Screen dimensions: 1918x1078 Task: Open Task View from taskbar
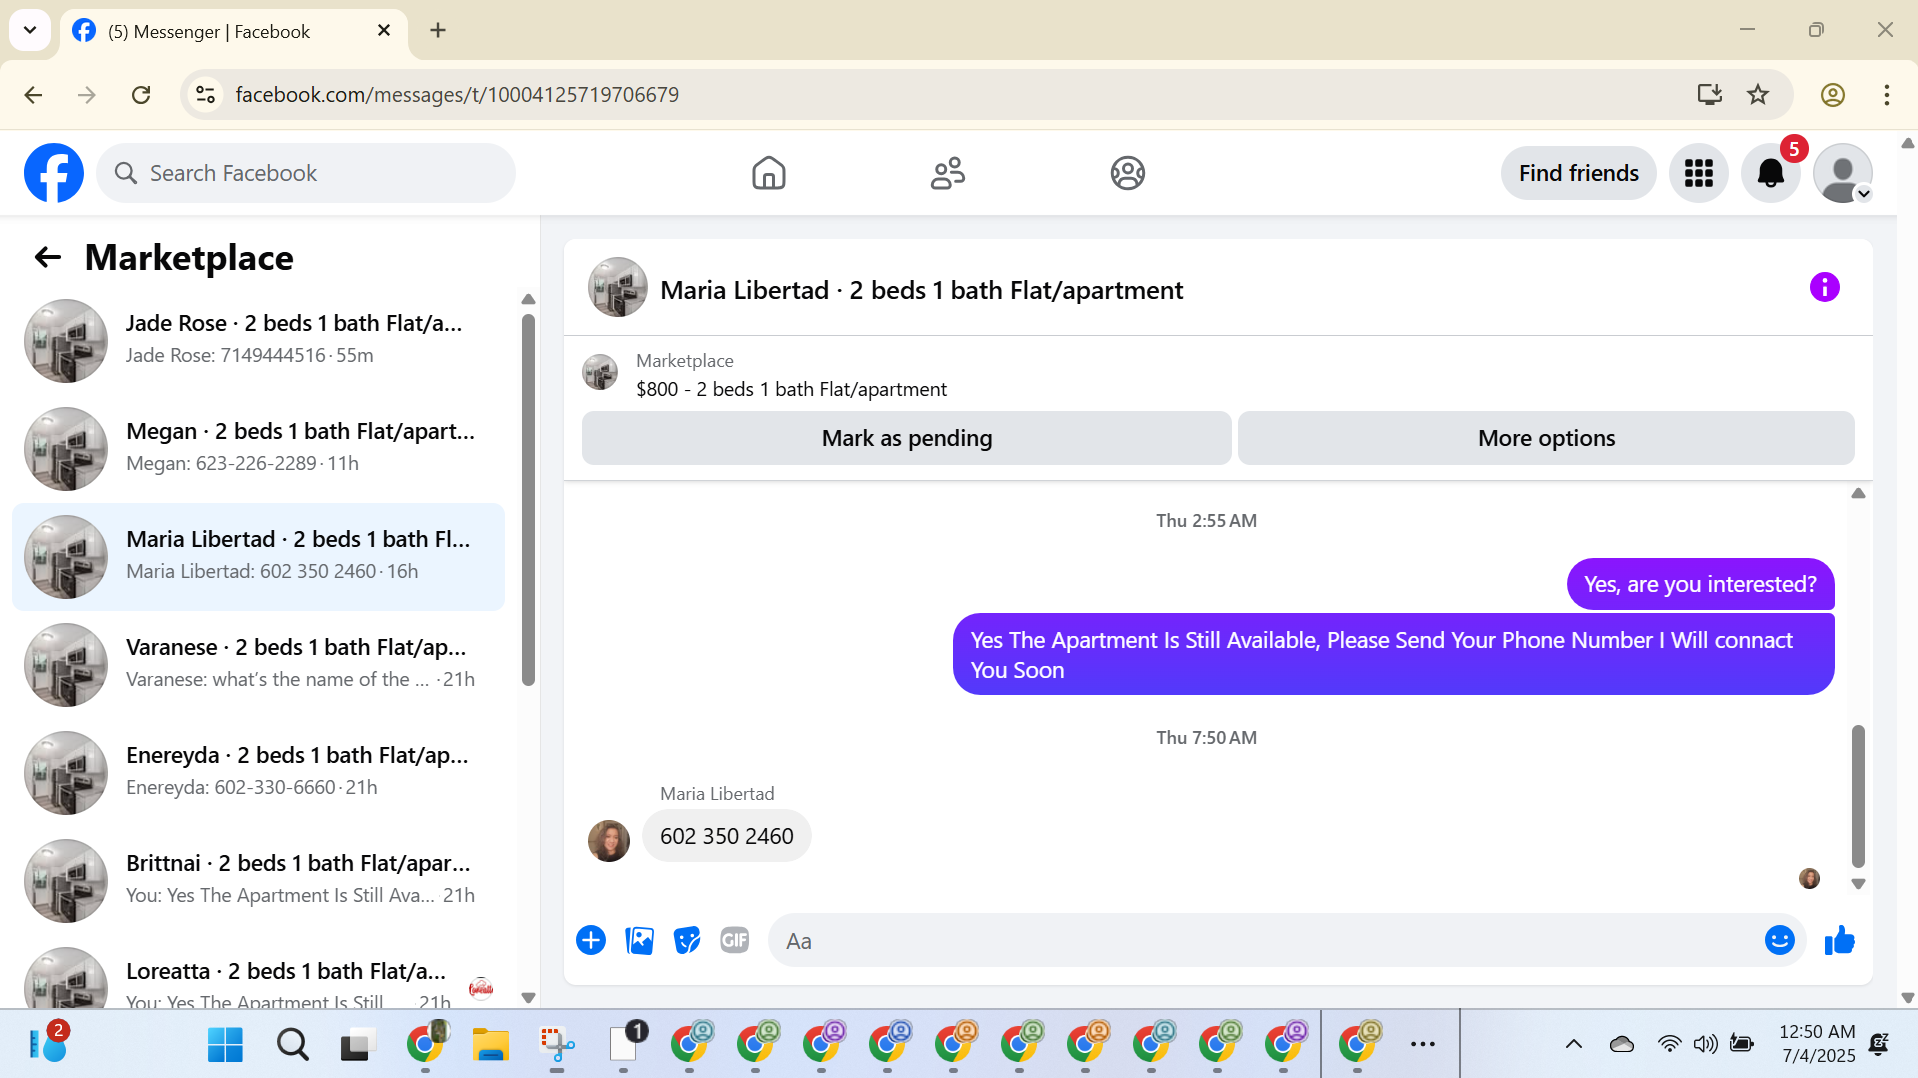click(x=358, y=1045)
